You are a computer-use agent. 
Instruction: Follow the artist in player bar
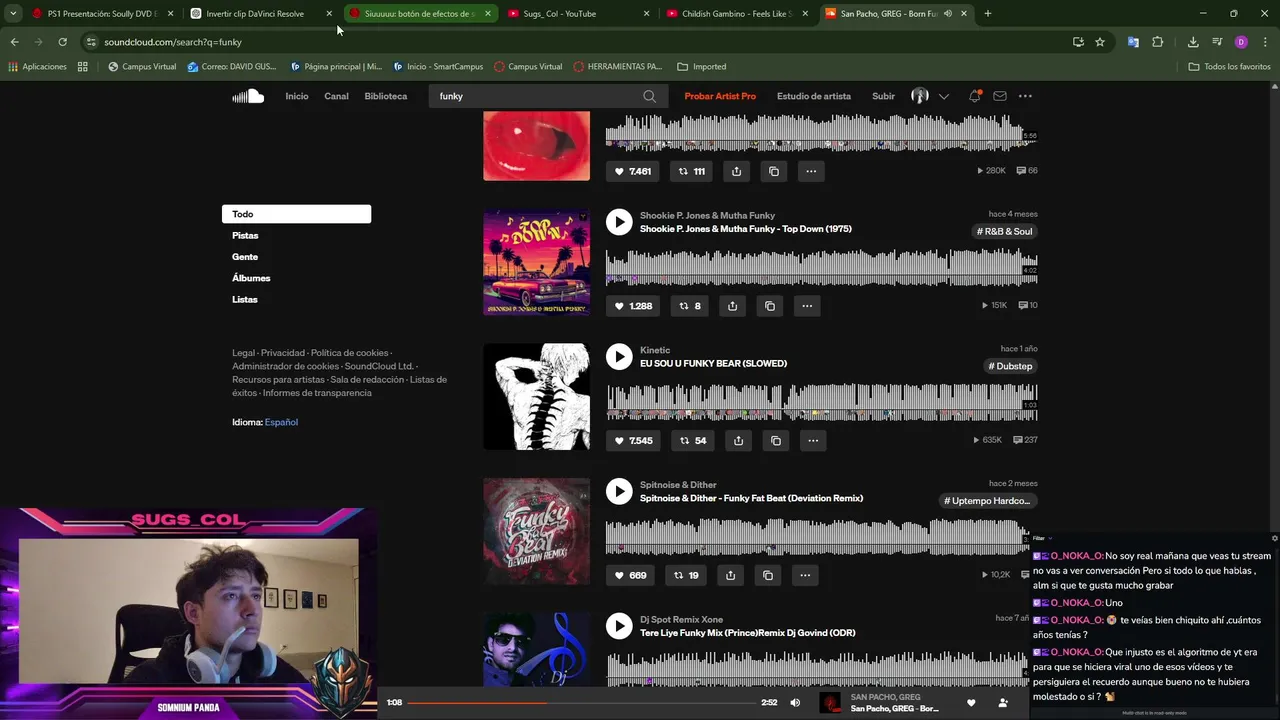click(1003, 702)
